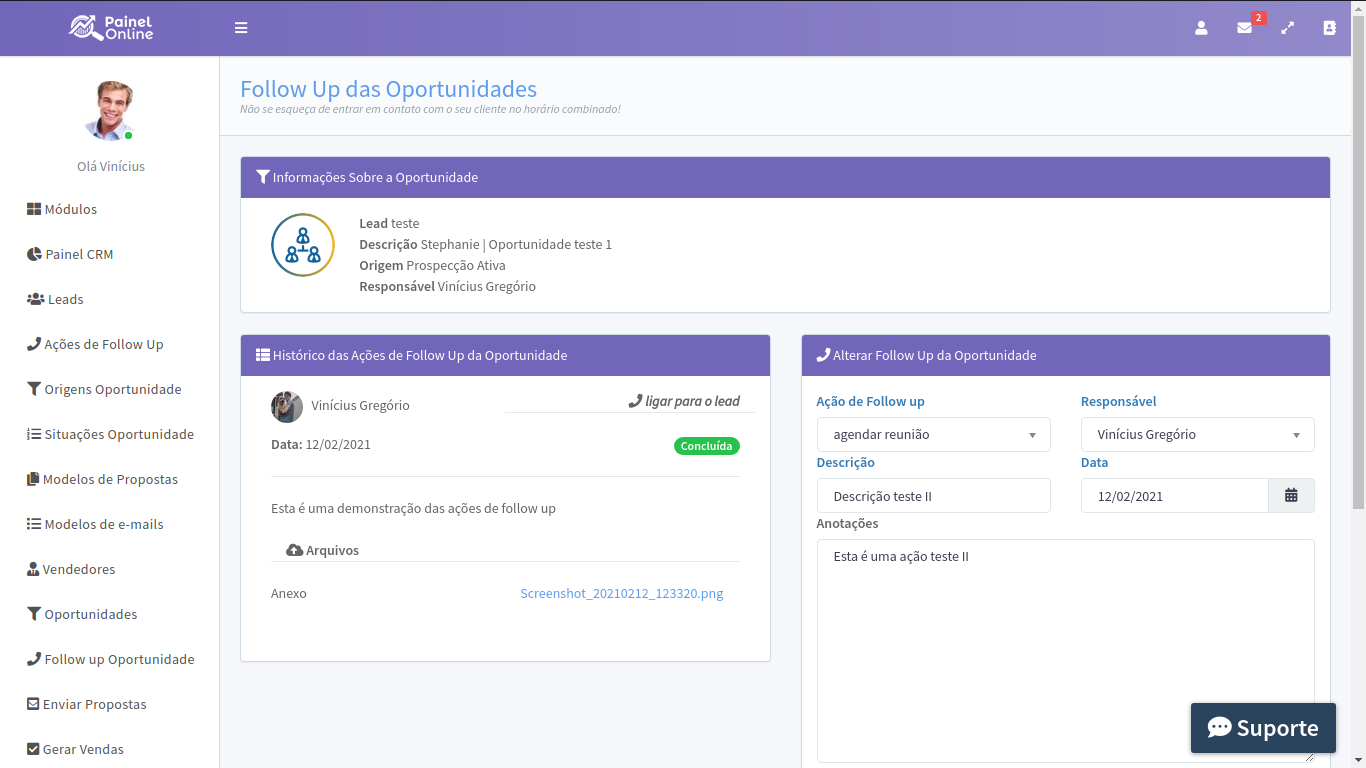
Task: Click the 'Responsável Vinícius Gregório' info line
Action: coord(447,286)
